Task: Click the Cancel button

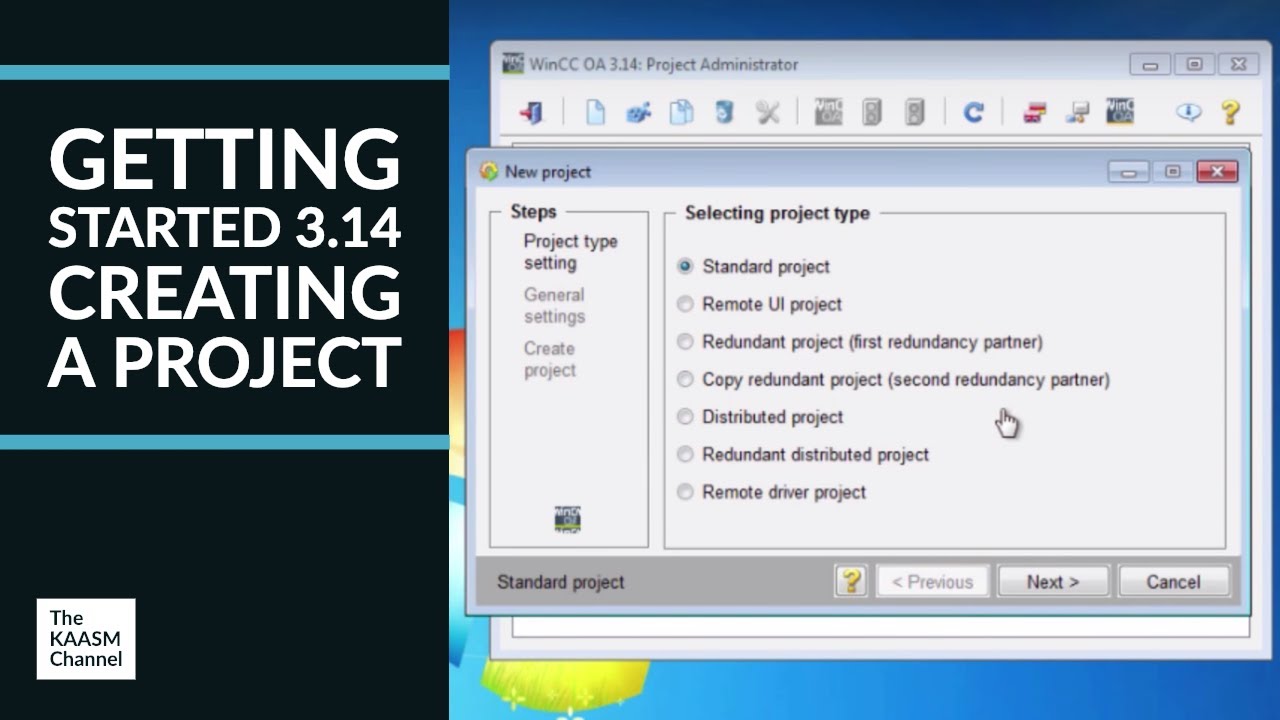Action: click(x=1173, y=582)
